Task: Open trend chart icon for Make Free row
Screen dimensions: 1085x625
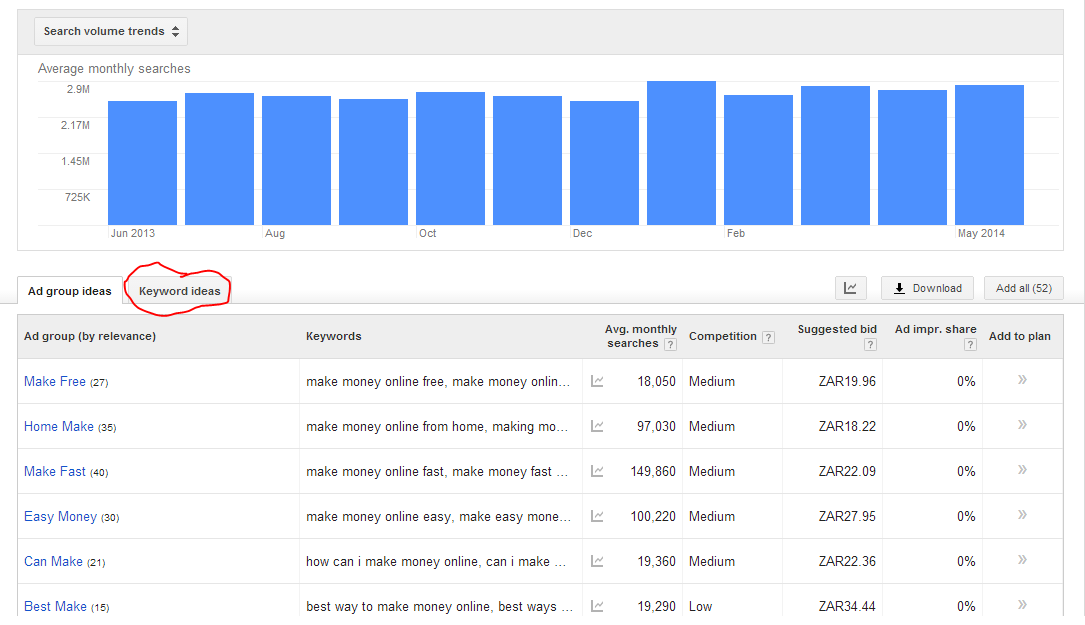Action: 597,381
